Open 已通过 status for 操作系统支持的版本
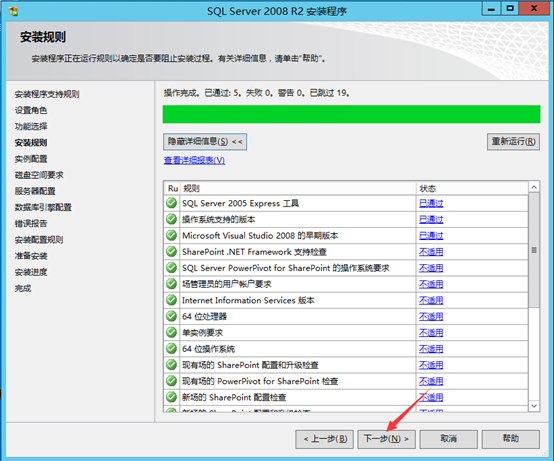 [431, 219]
